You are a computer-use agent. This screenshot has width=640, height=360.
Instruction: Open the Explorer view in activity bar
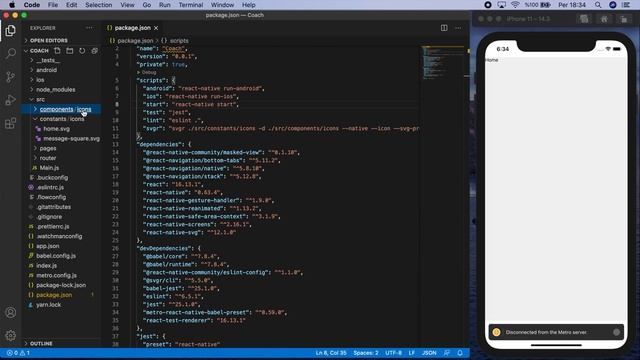tap(11, 31)
